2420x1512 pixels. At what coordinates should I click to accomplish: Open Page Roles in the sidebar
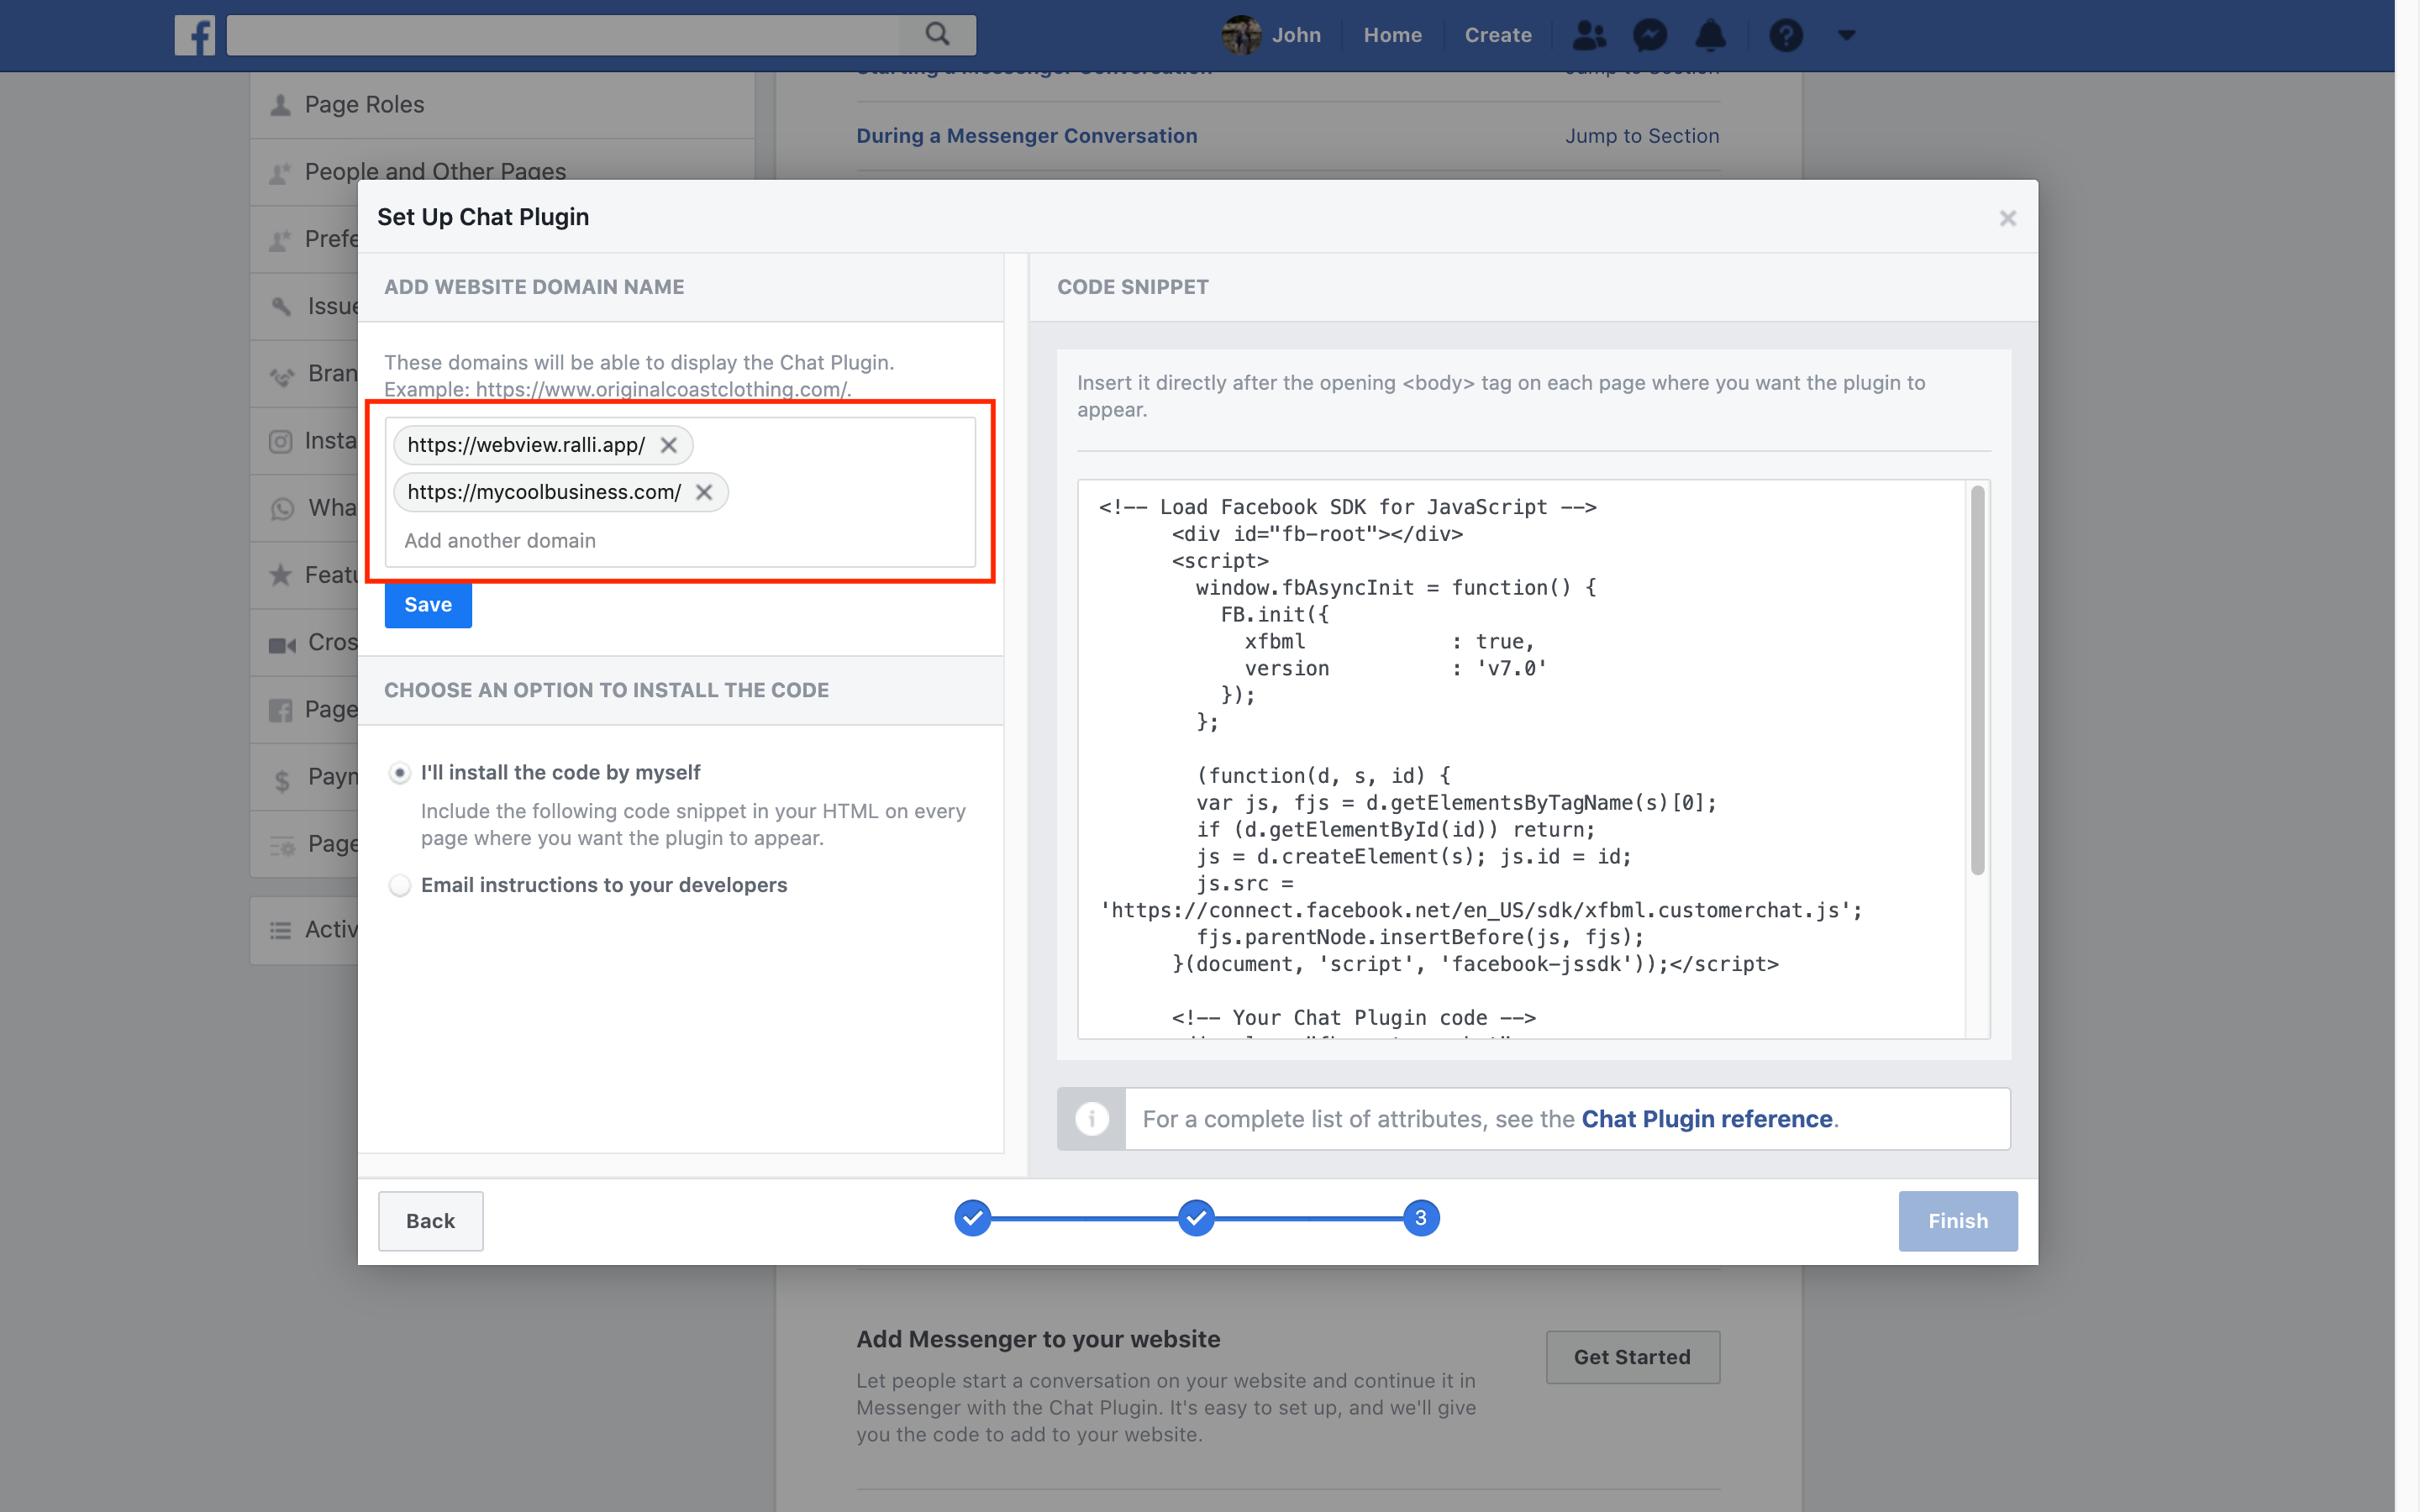click(502, 105)
